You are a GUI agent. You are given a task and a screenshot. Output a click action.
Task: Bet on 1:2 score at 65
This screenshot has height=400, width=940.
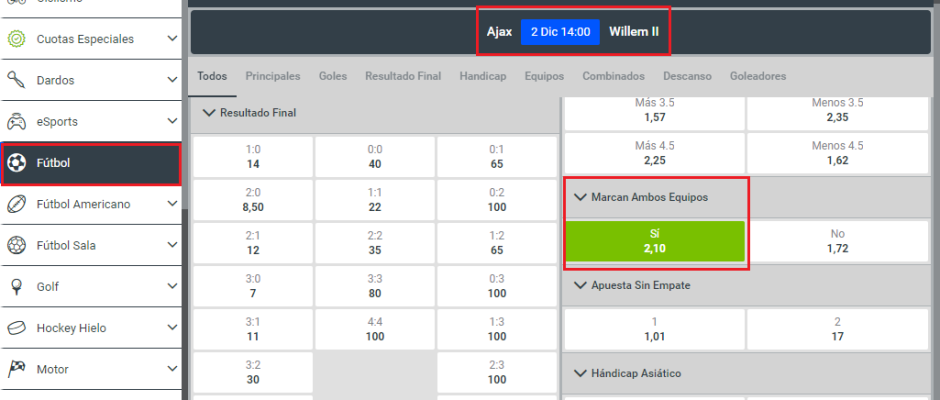(x=497, y=243)
